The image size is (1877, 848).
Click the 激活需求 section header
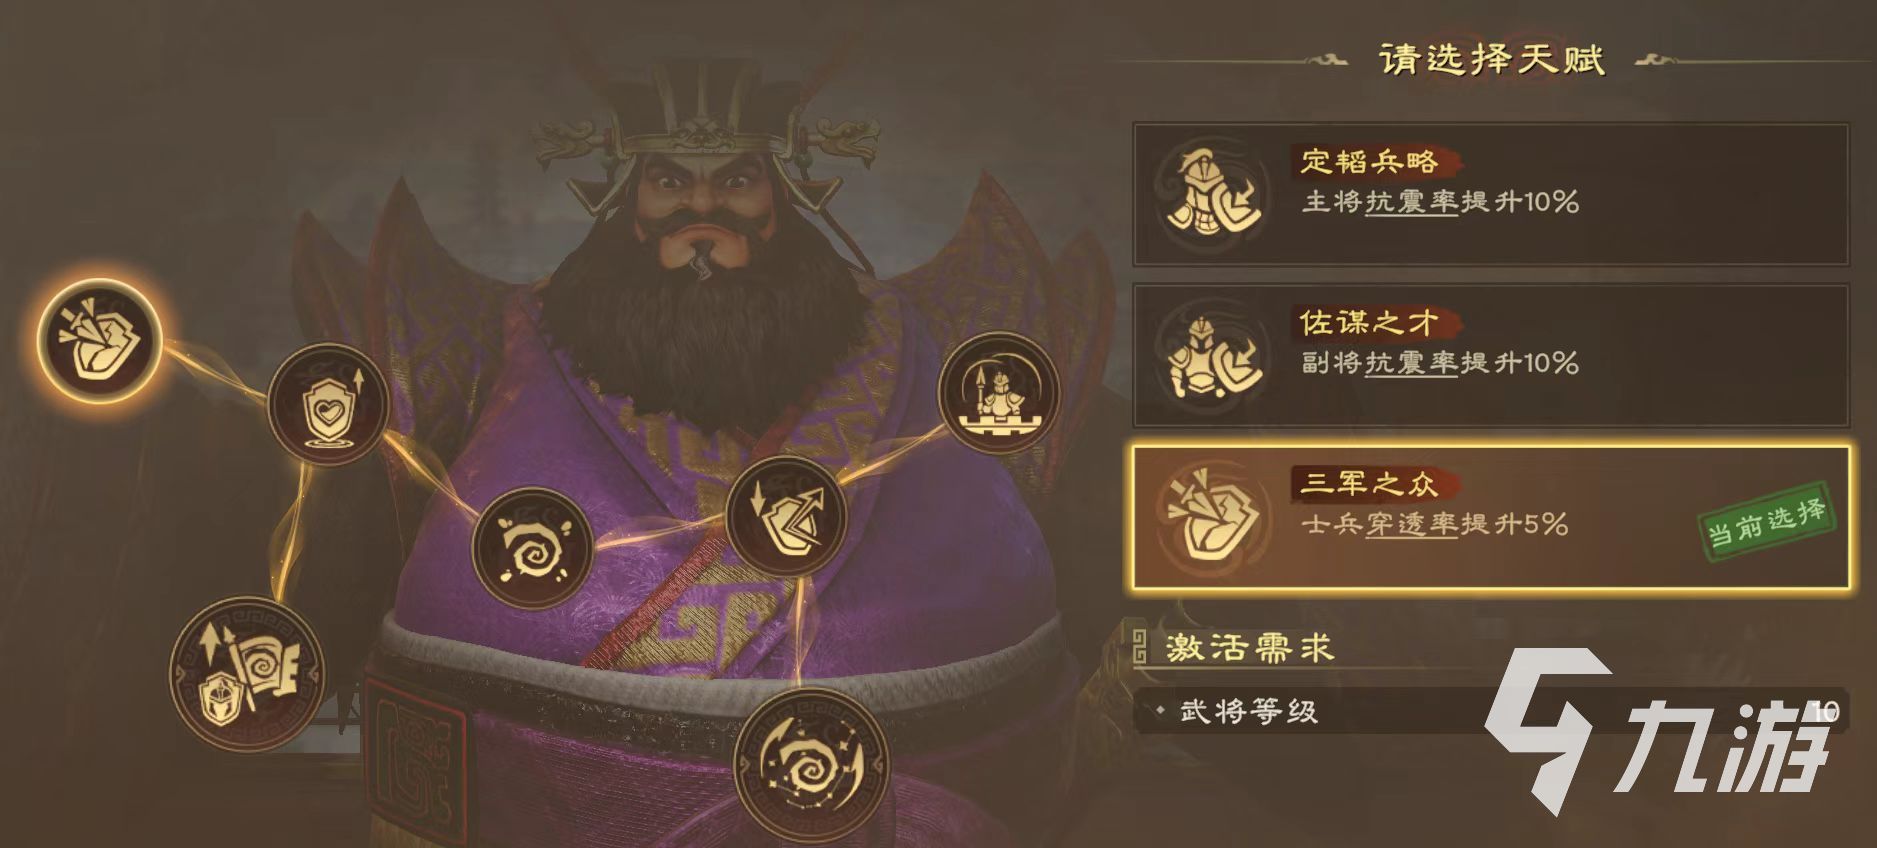click(1250, 649)
